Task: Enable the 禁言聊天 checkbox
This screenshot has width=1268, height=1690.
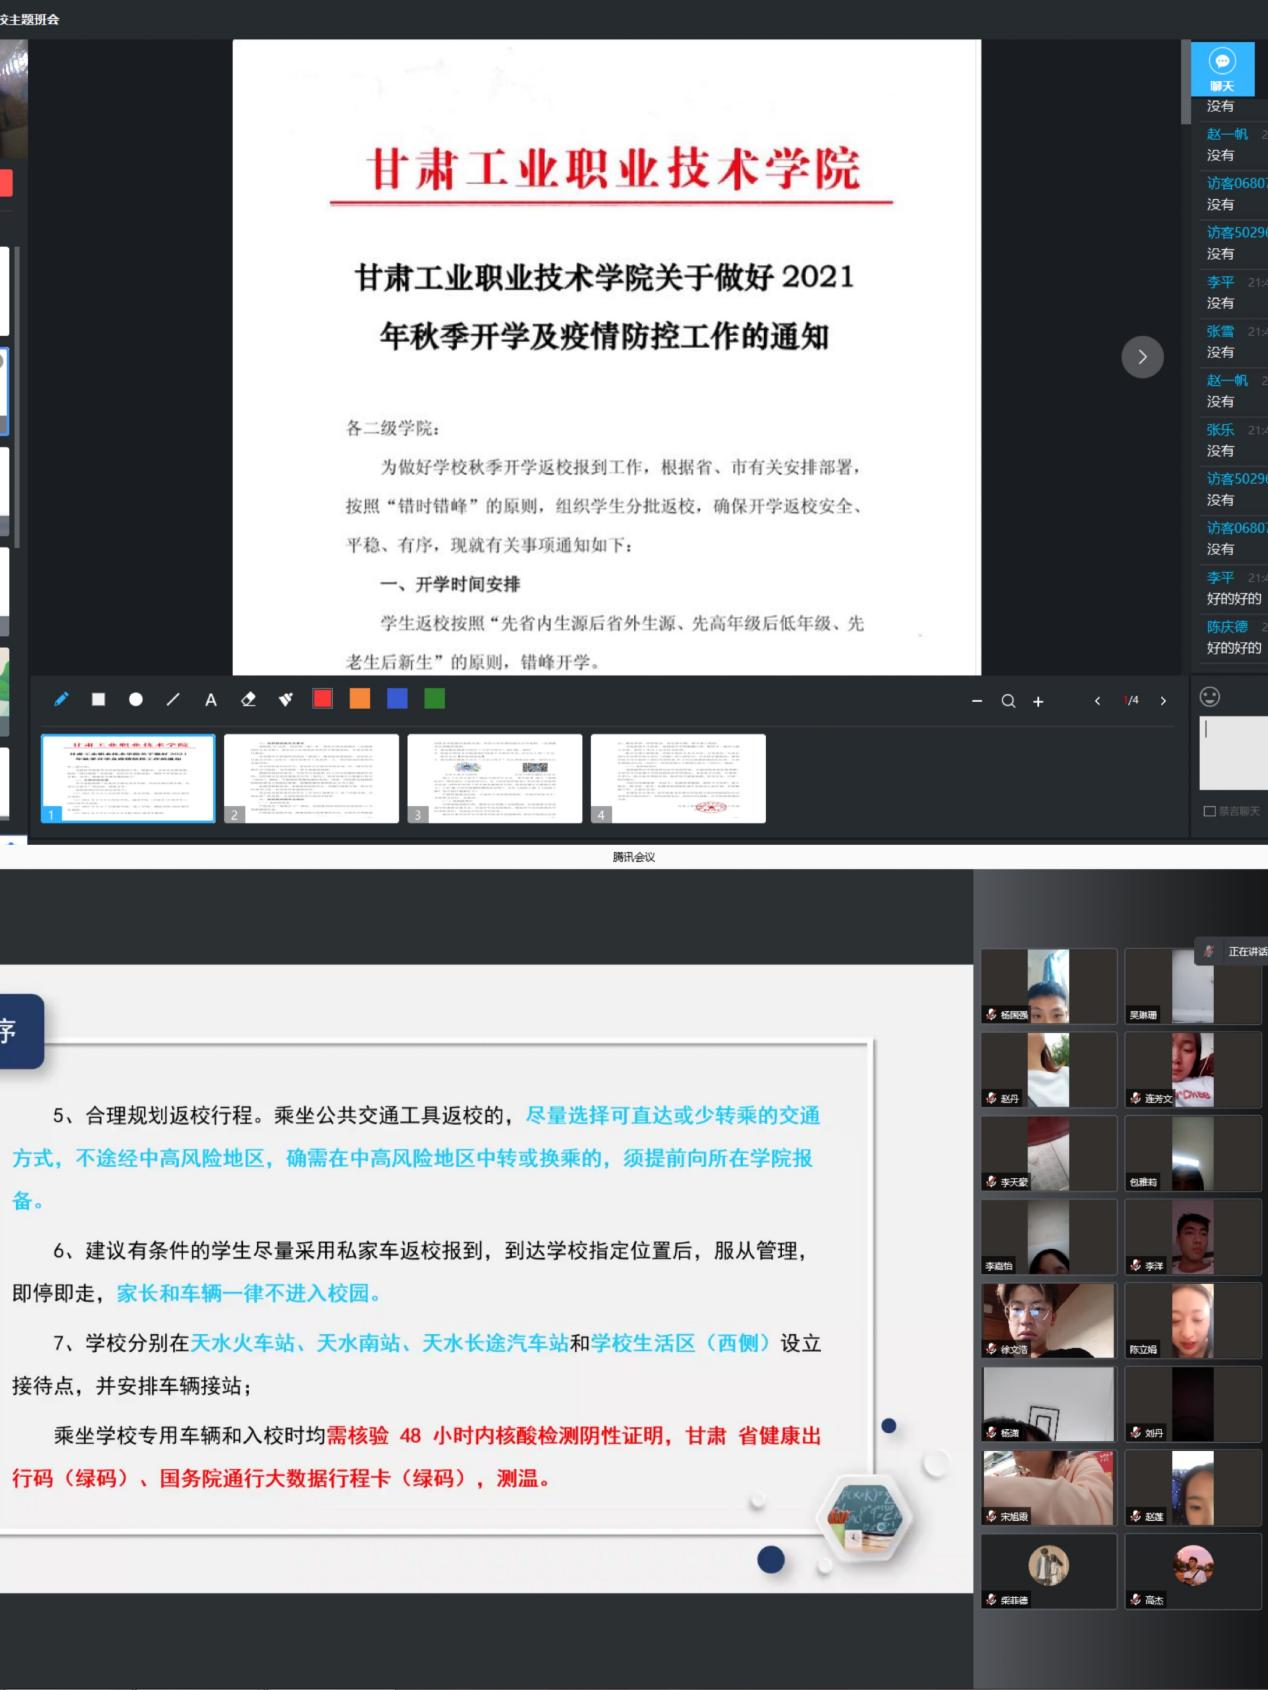Action: [1209, 811]
